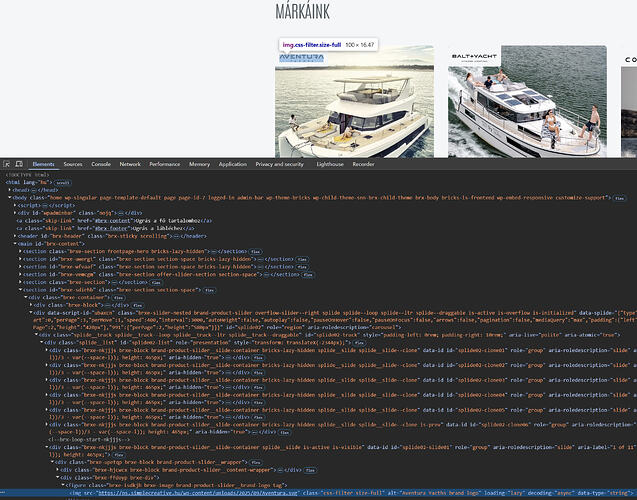The image size is (637, 500).
Task: Activate the inspect element picker icon
Action: (x=7, y=163)
